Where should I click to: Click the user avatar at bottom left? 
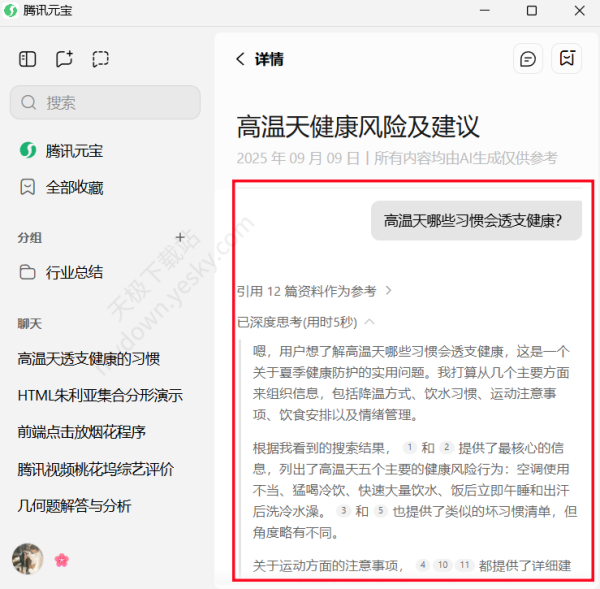pos(27,559)
